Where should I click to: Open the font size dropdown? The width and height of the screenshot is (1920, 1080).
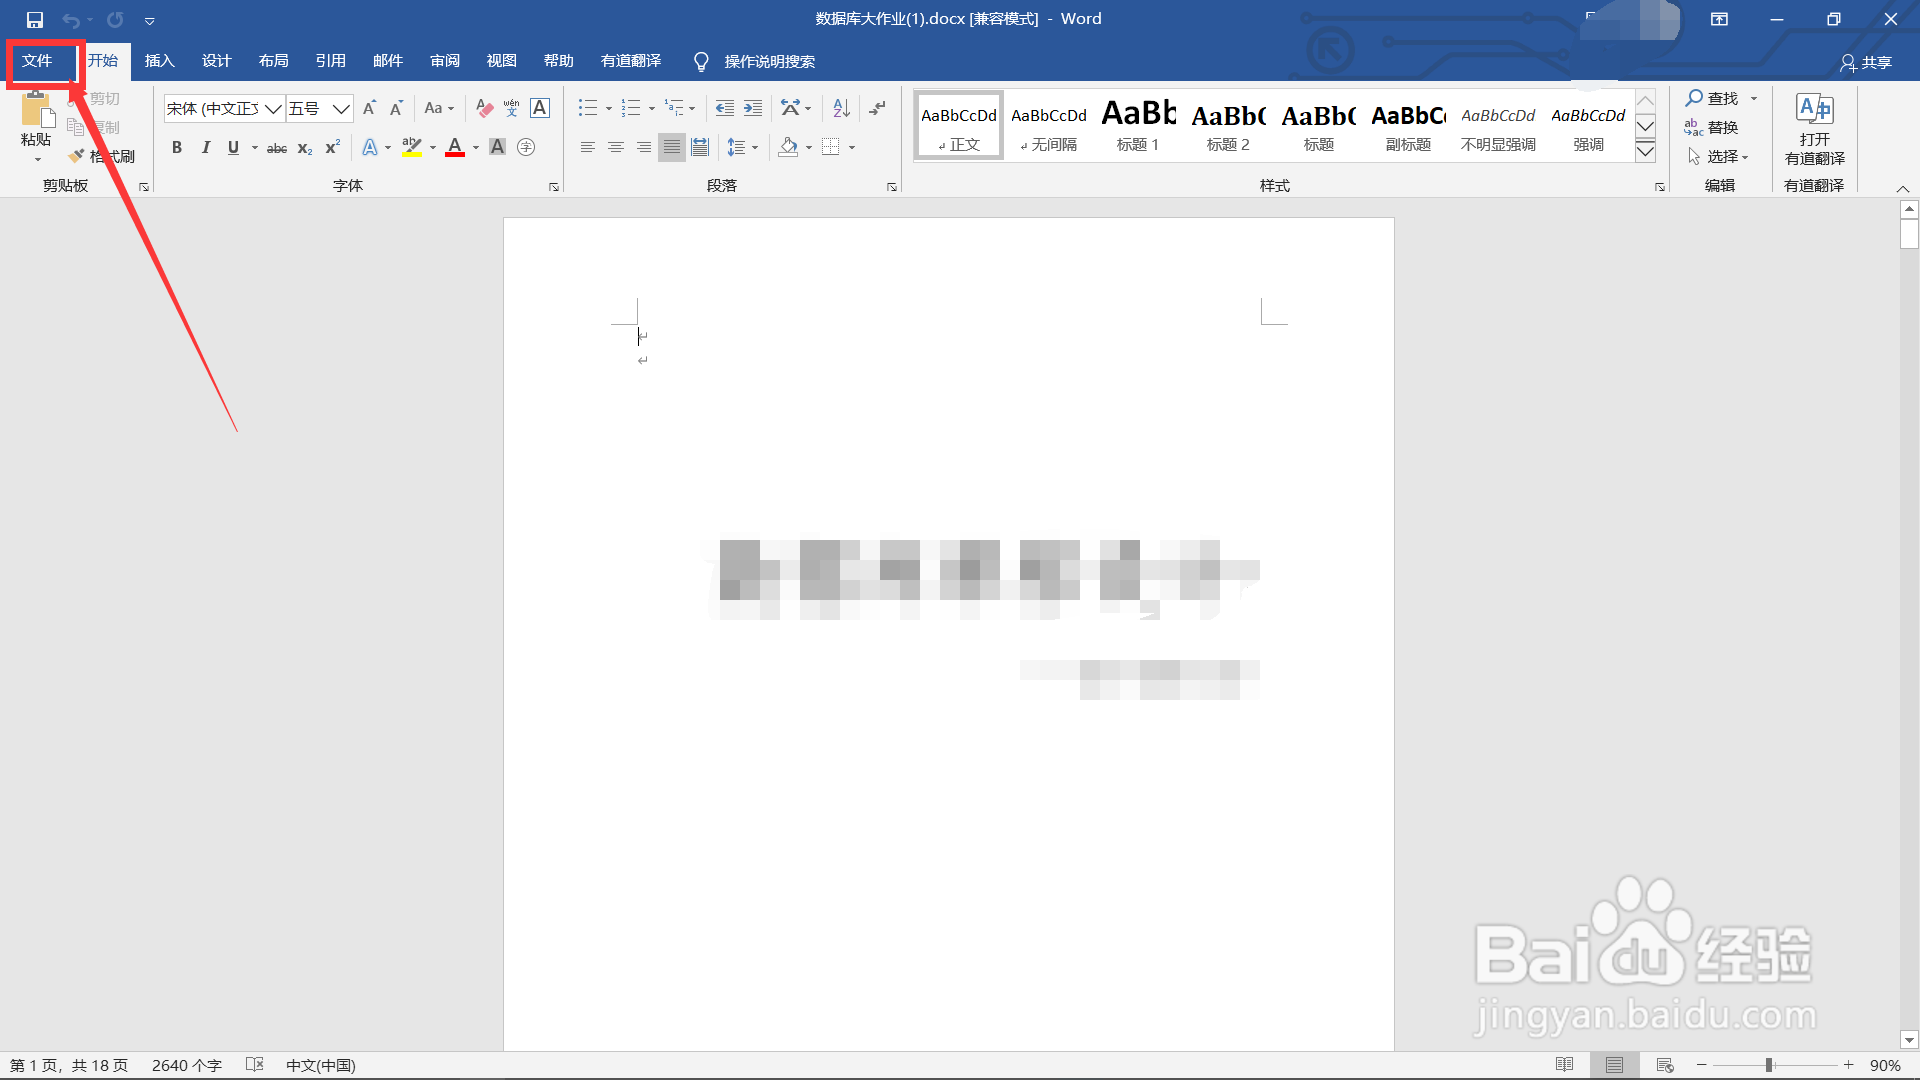point(341,108)
